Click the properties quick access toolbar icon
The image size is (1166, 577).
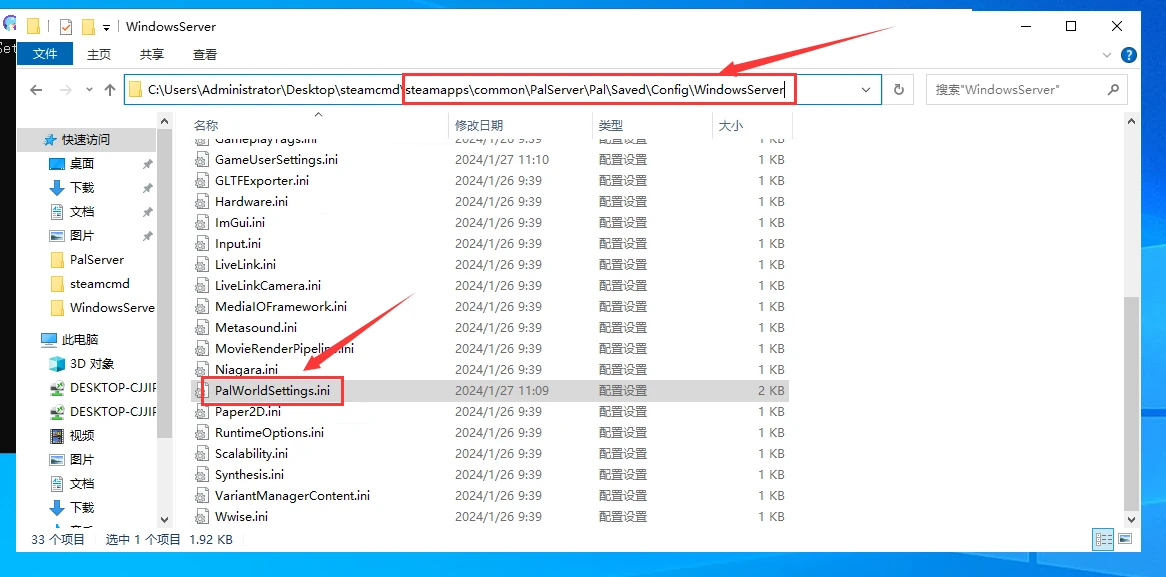pyautogui.click(x=65, y=27)
